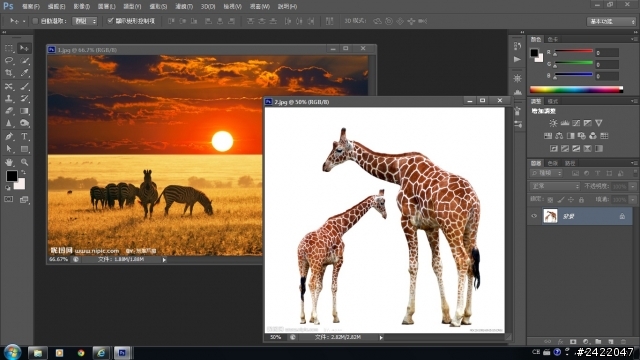Open the layer opacity dropdown arrow

click(633, 187)
